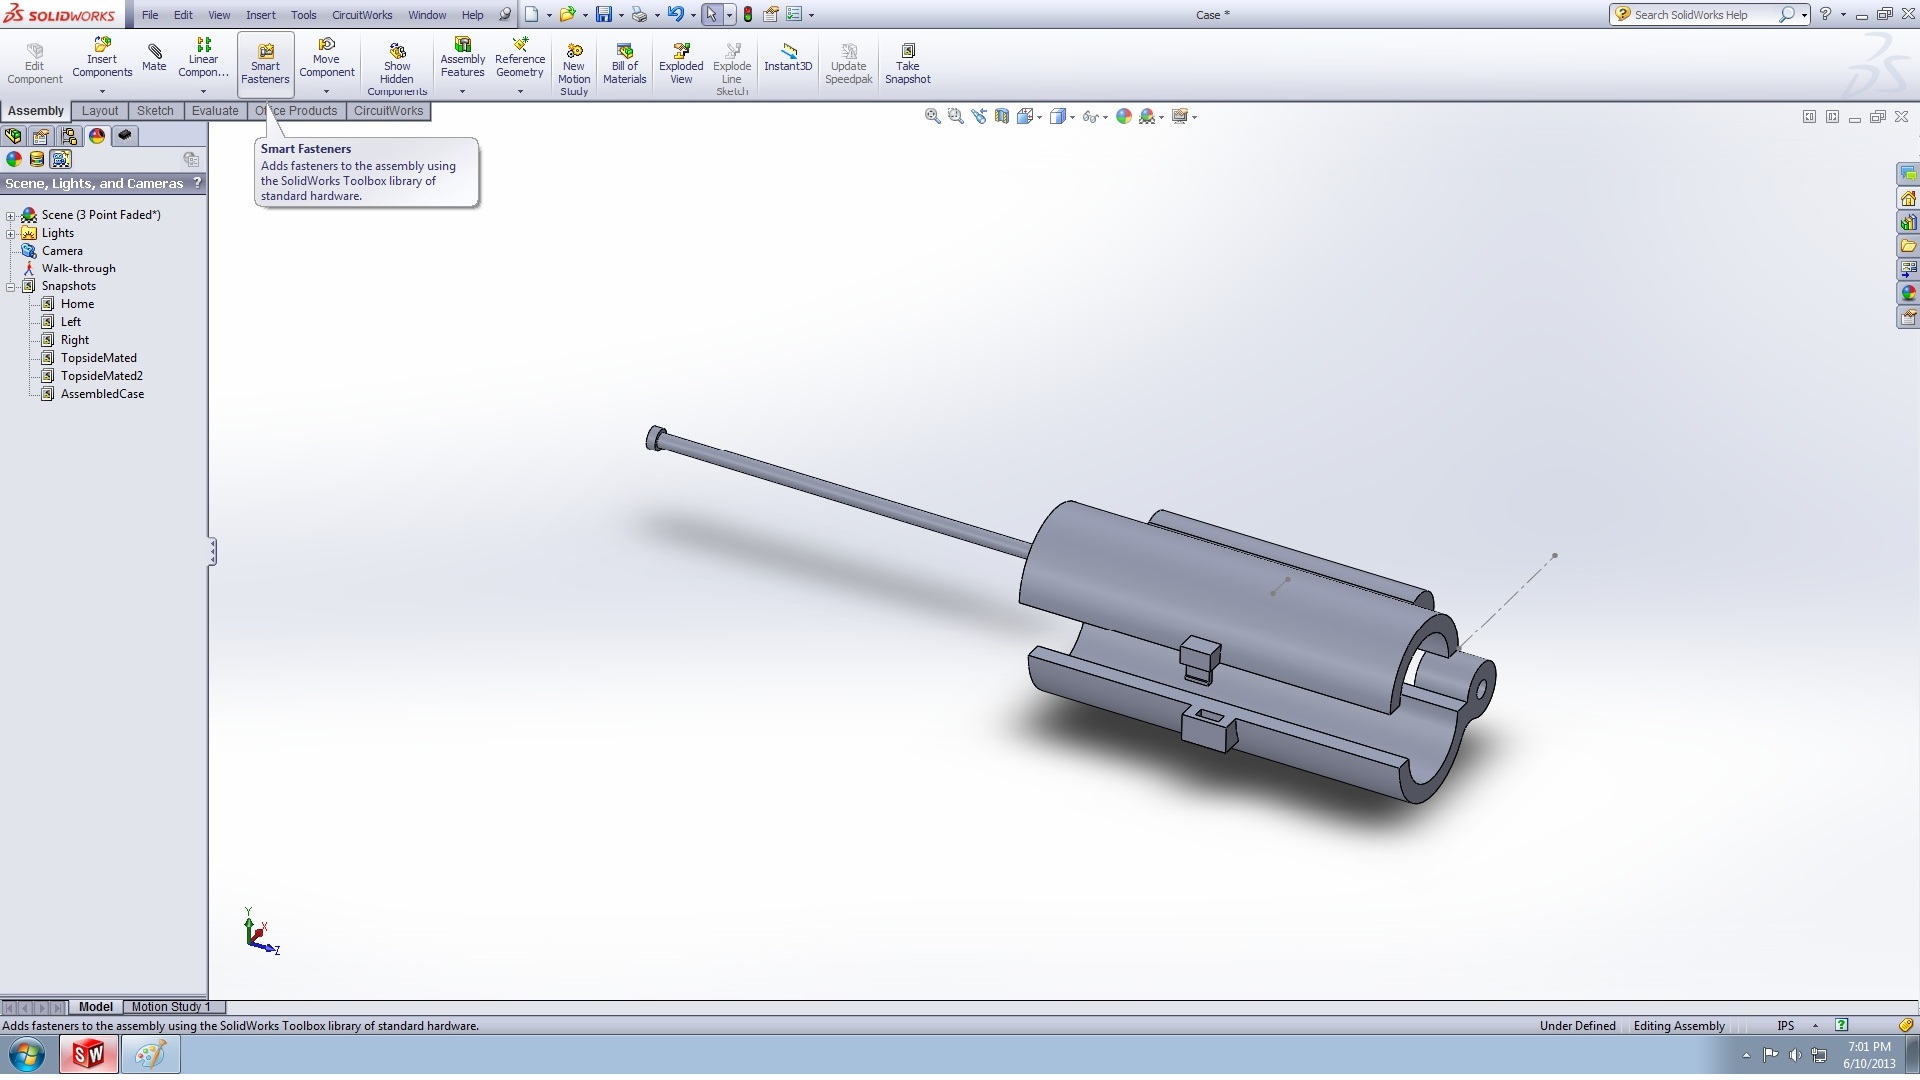Image resolution: width=1920 pixels, height=1080 pixels.
Task: Open the CircuitWorks menu
Action: (362, 15)
